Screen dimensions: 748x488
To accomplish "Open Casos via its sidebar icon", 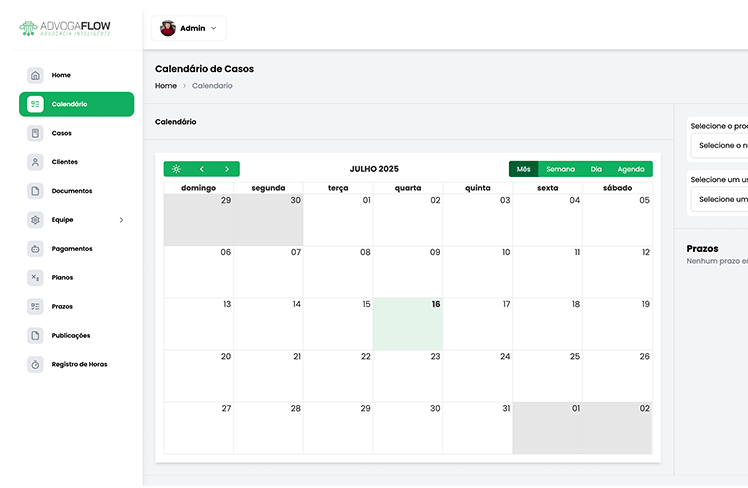I will (35, 133).
